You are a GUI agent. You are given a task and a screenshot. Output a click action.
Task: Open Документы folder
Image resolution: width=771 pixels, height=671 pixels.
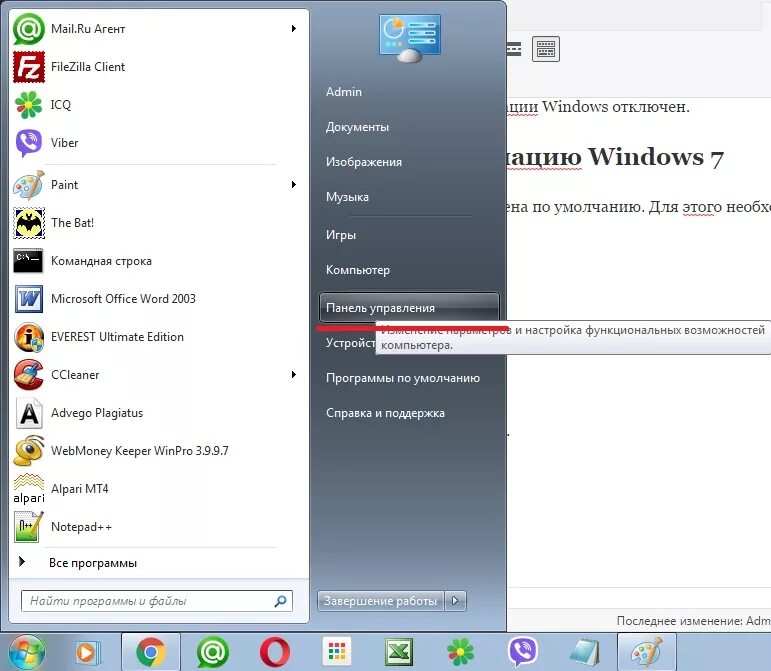click(357, 127)
